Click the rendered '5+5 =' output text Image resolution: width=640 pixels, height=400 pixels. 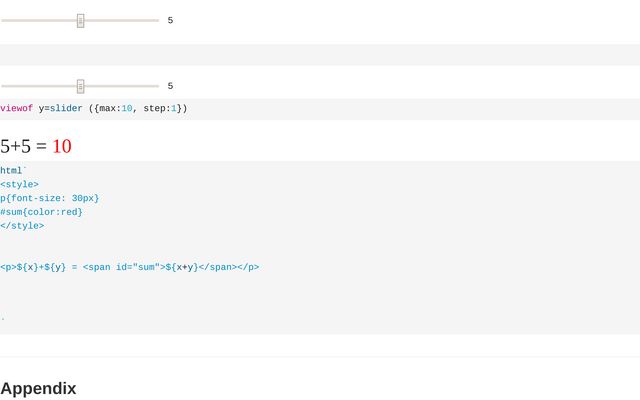tap(24, 146)
